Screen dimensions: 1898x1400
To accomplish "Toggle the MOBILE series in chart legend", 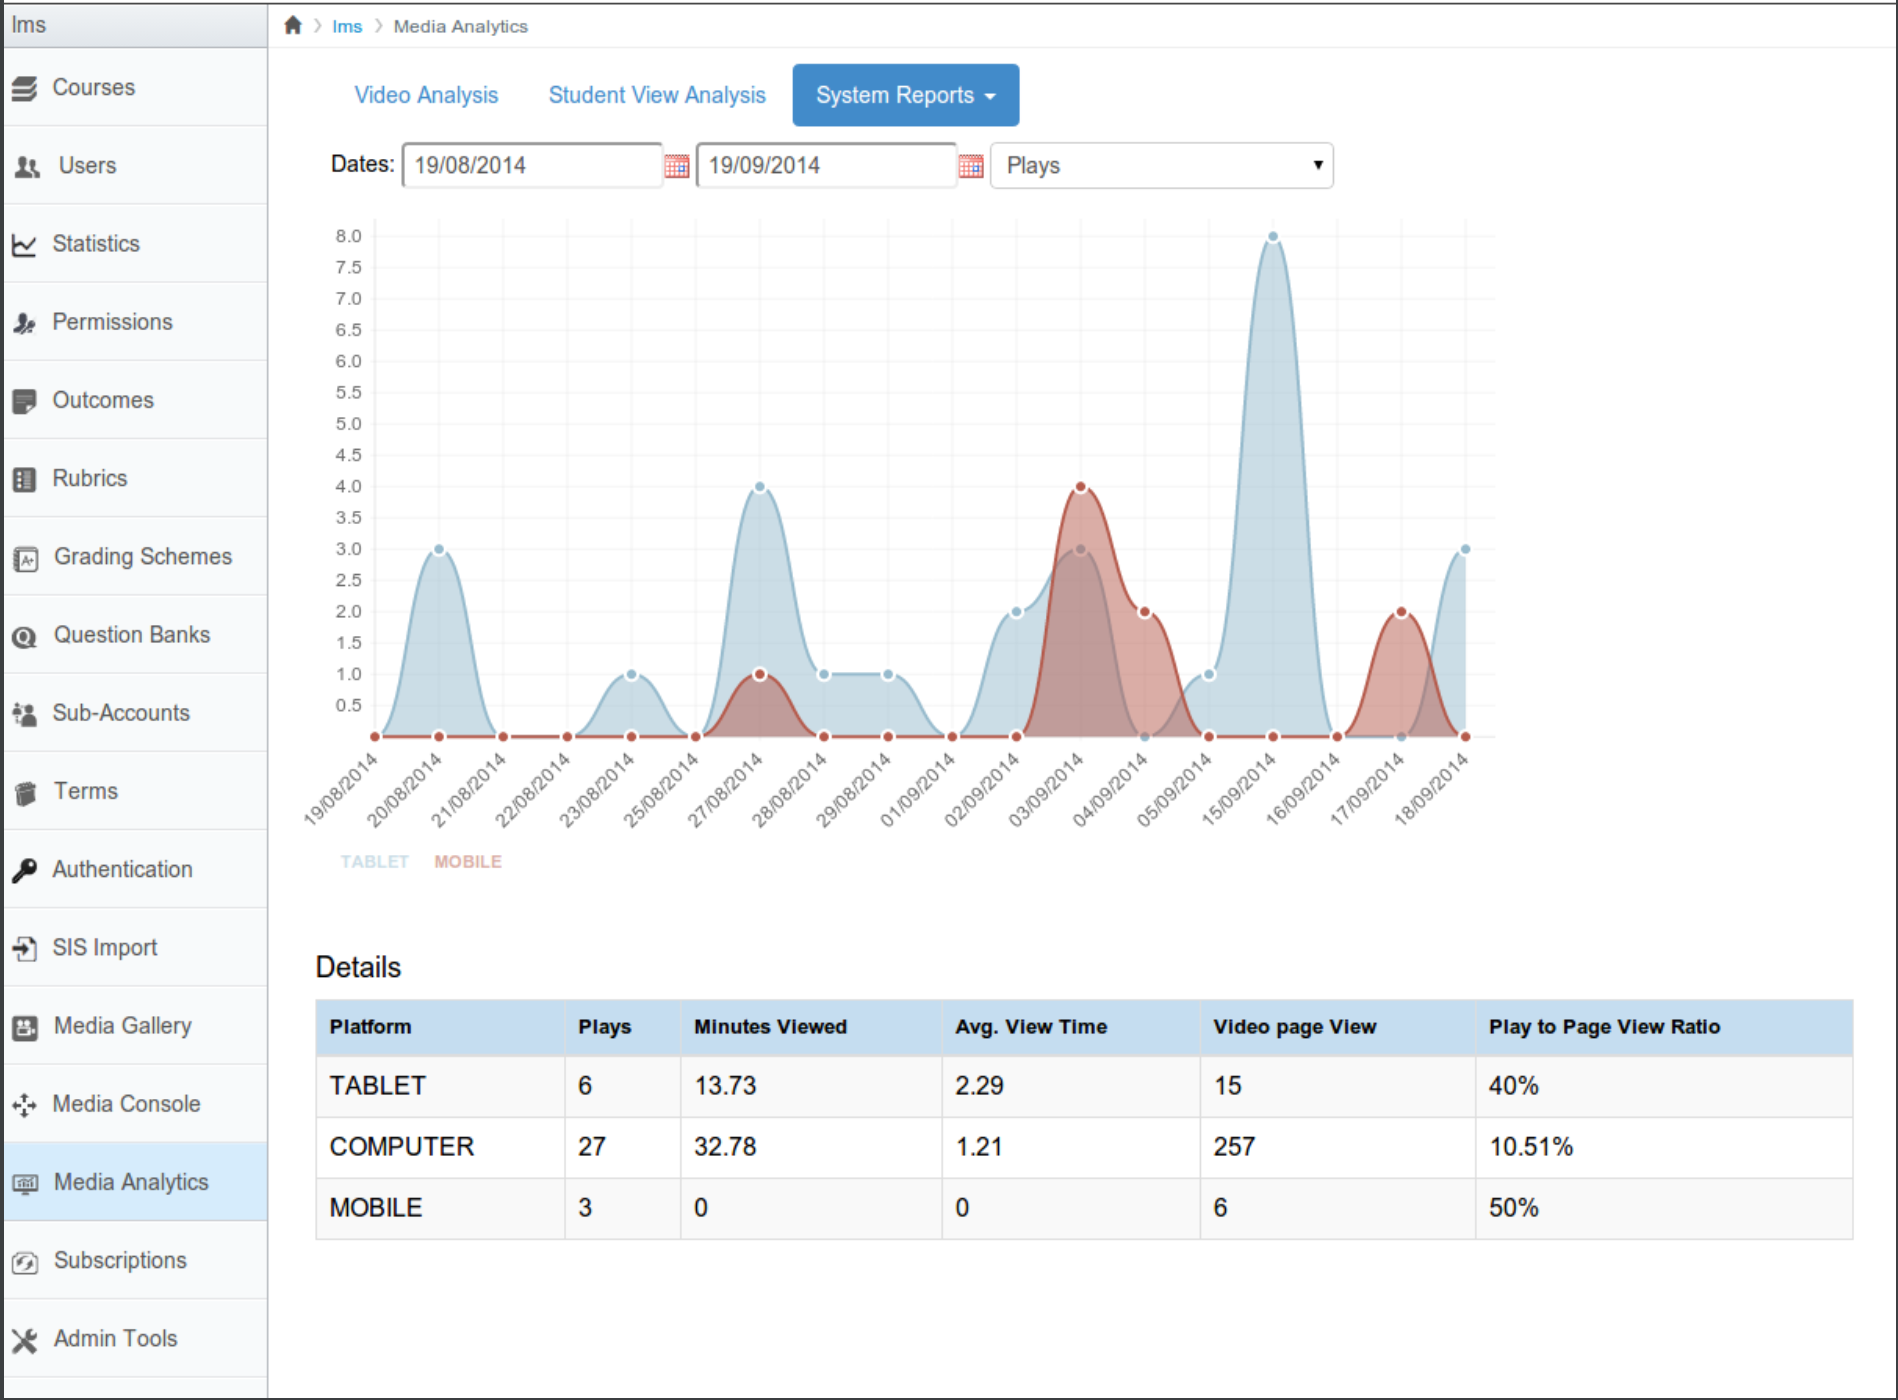I will point(467,862).
